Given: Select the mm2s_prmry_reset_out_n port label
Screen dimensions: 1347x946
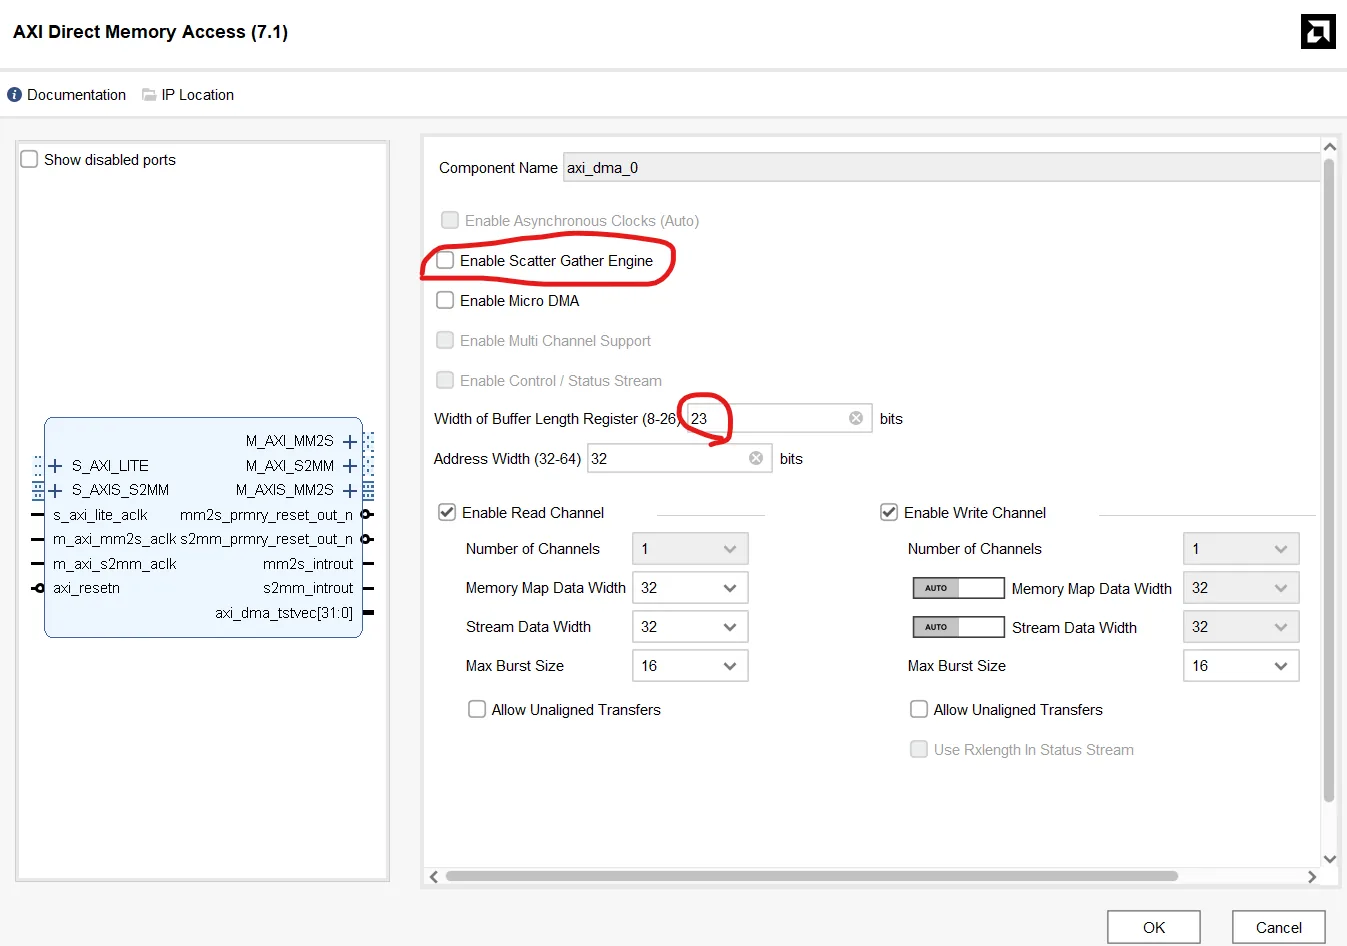Looking at the screenshot, I should pos(266,515).
